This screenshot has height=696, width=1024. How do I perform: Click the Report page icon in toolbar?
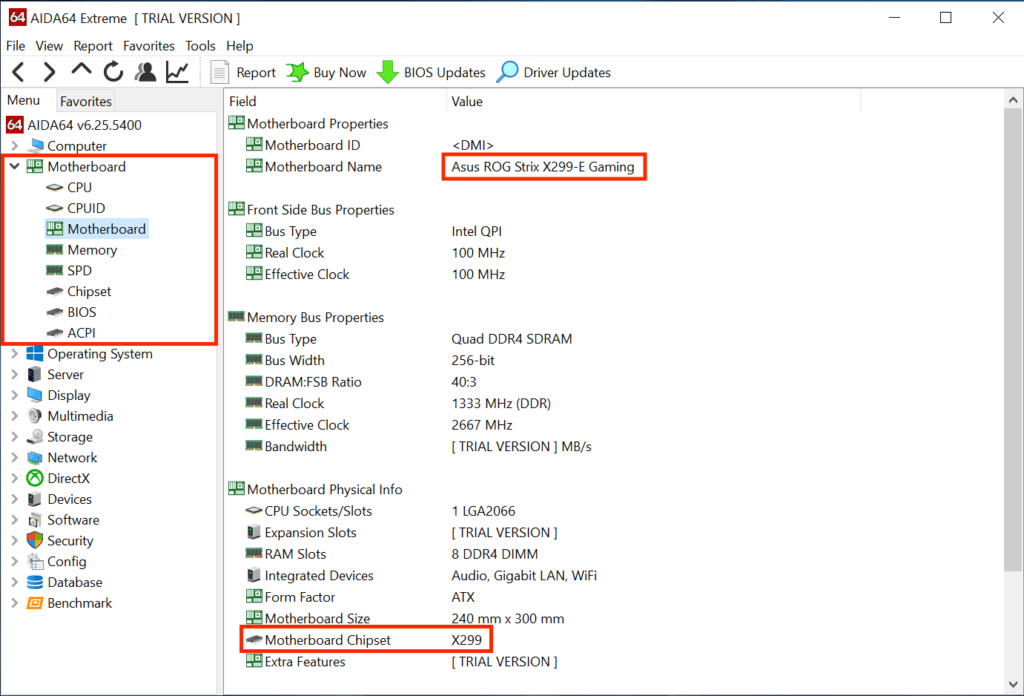(x=219, y=72)
